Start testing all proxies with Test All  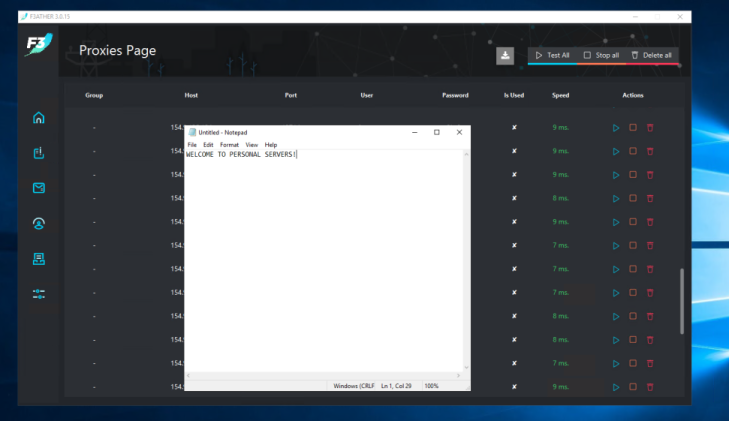[552, 55]
